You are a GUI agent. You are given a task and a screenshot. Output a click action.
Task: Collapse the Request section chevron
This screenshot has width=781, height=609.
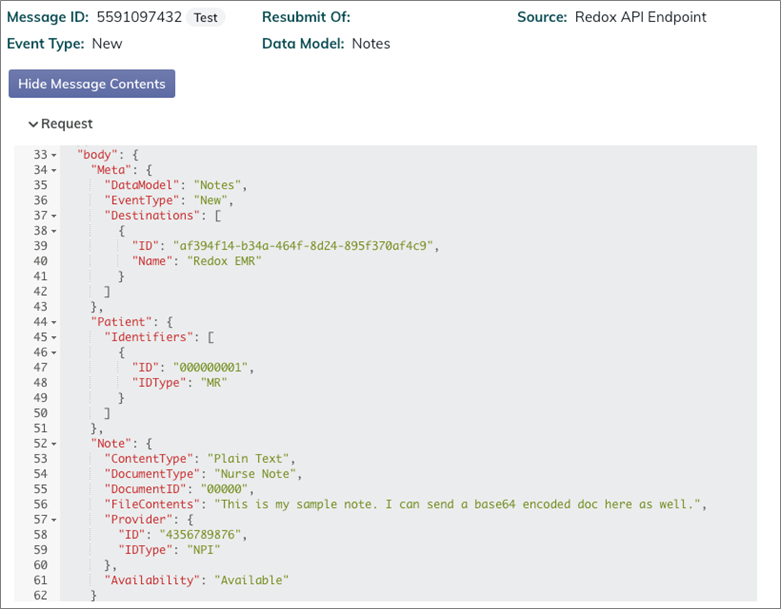tap(33, 124)
